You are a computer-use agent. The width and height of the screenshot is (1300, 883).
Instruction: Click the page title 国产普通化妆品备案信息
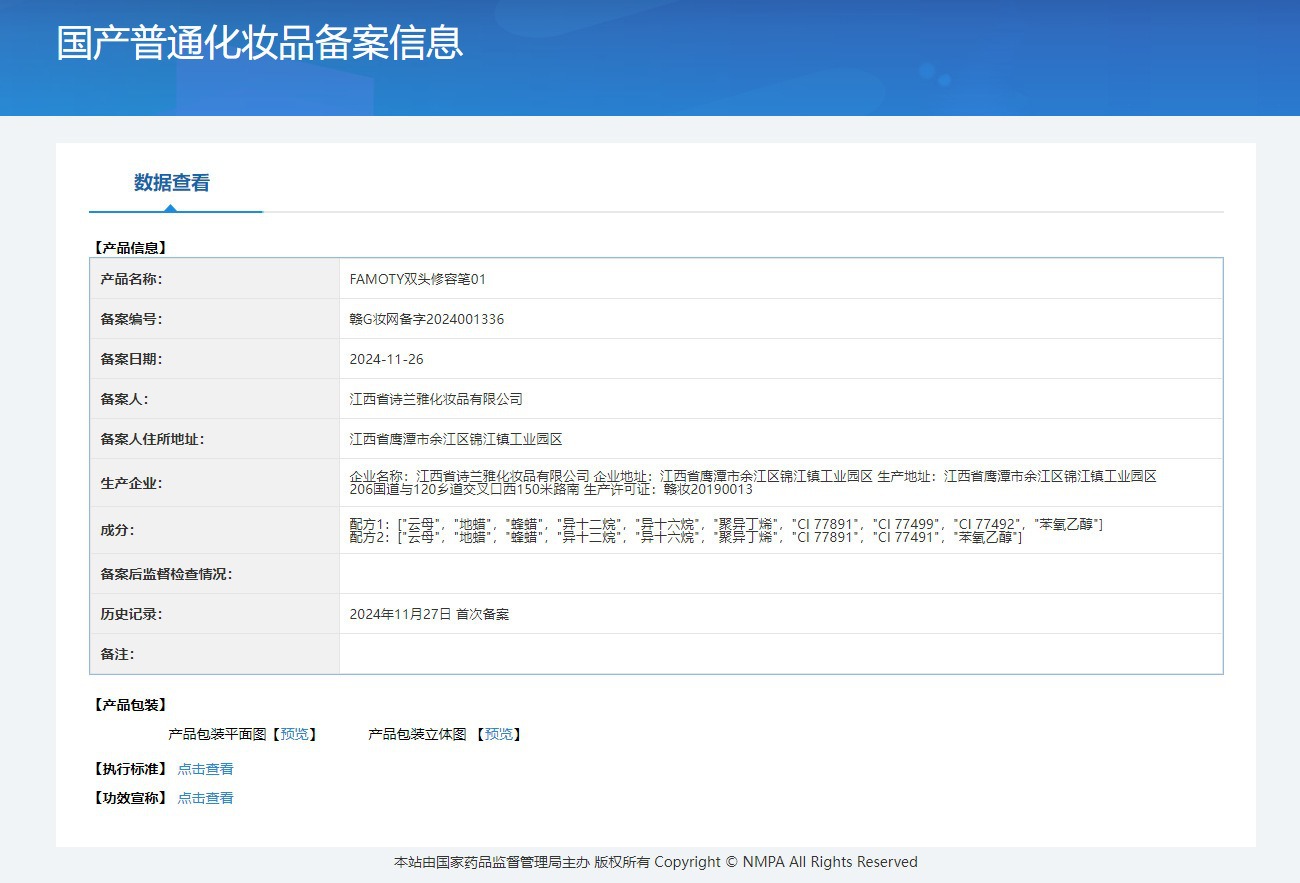[260, 43]
